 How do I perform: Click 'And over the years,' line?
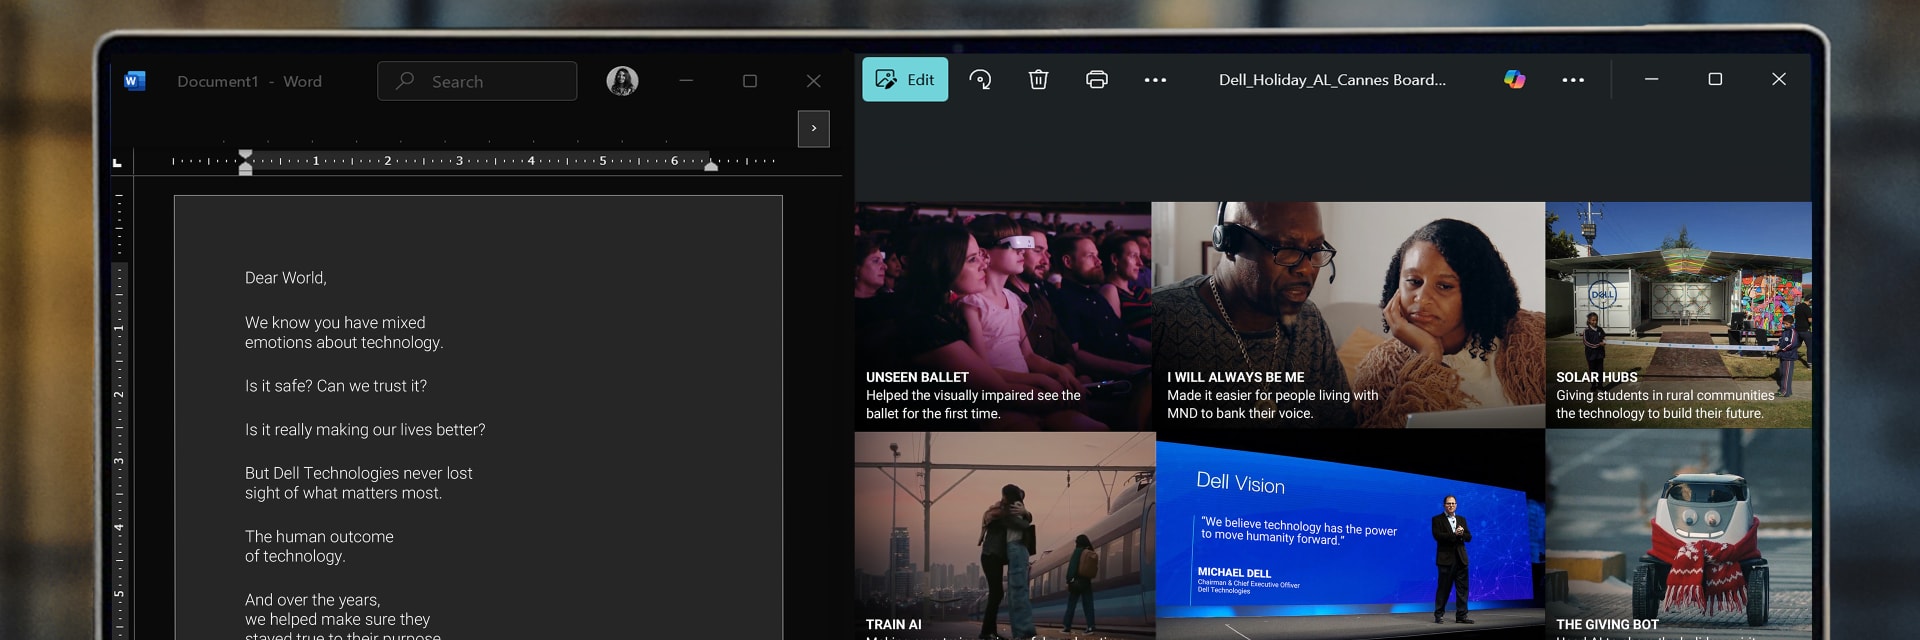coord(313,600)
